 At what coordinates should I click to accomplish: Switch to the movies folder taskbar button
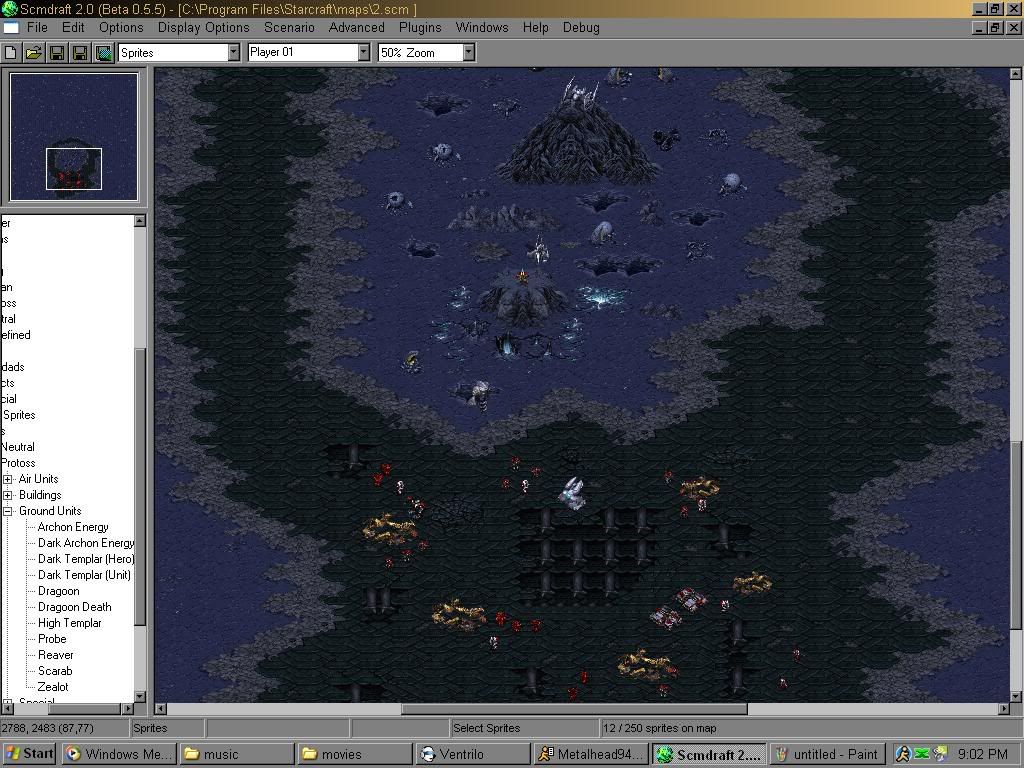pos(356,754)
